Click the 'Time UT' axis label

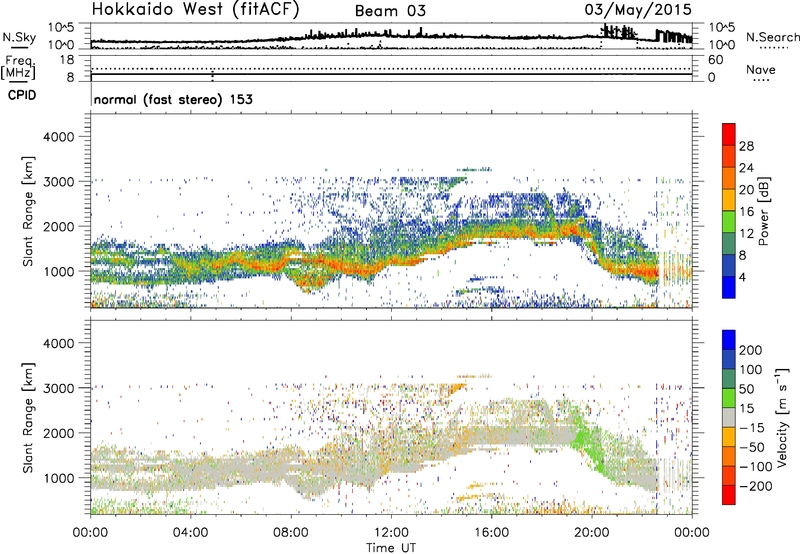pyautogui.click(x=391, y=547)
